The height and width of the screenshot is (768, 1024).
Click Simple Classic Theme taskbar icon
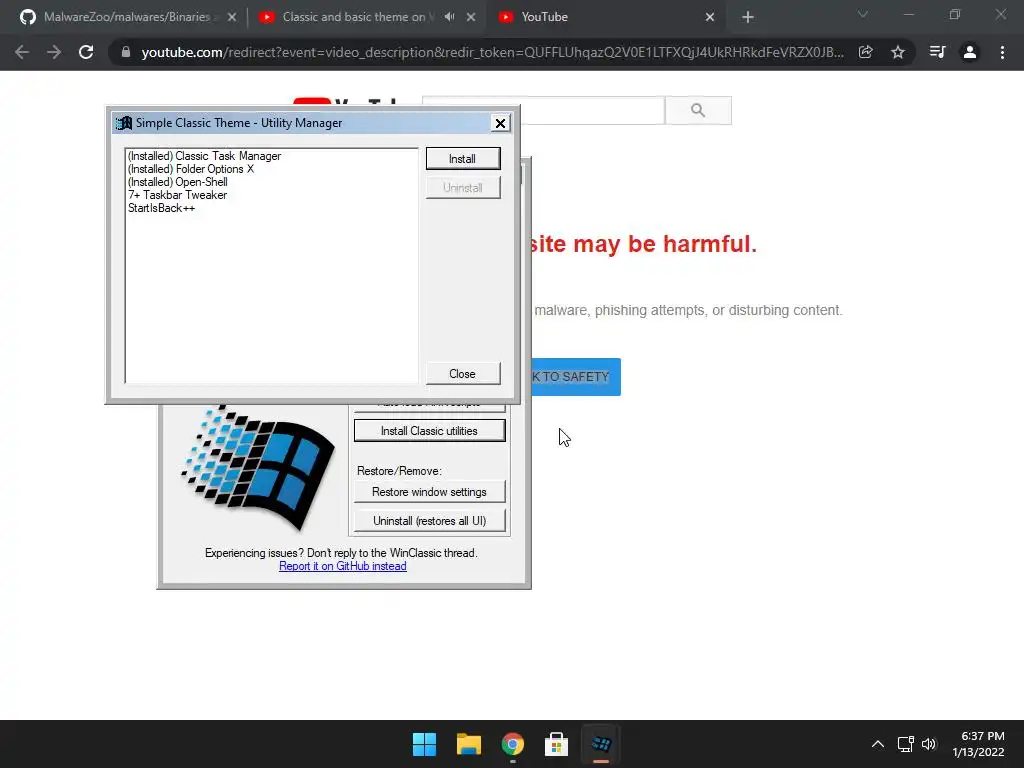pyautogui.click(x=601, y=744)
